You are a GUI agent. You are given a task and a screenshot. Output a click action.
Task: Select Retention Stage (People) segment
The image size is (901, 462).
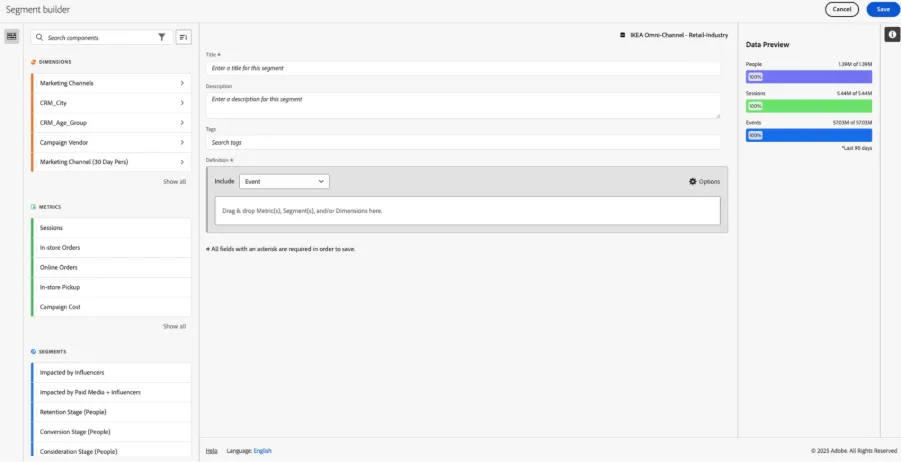[111, 412]
